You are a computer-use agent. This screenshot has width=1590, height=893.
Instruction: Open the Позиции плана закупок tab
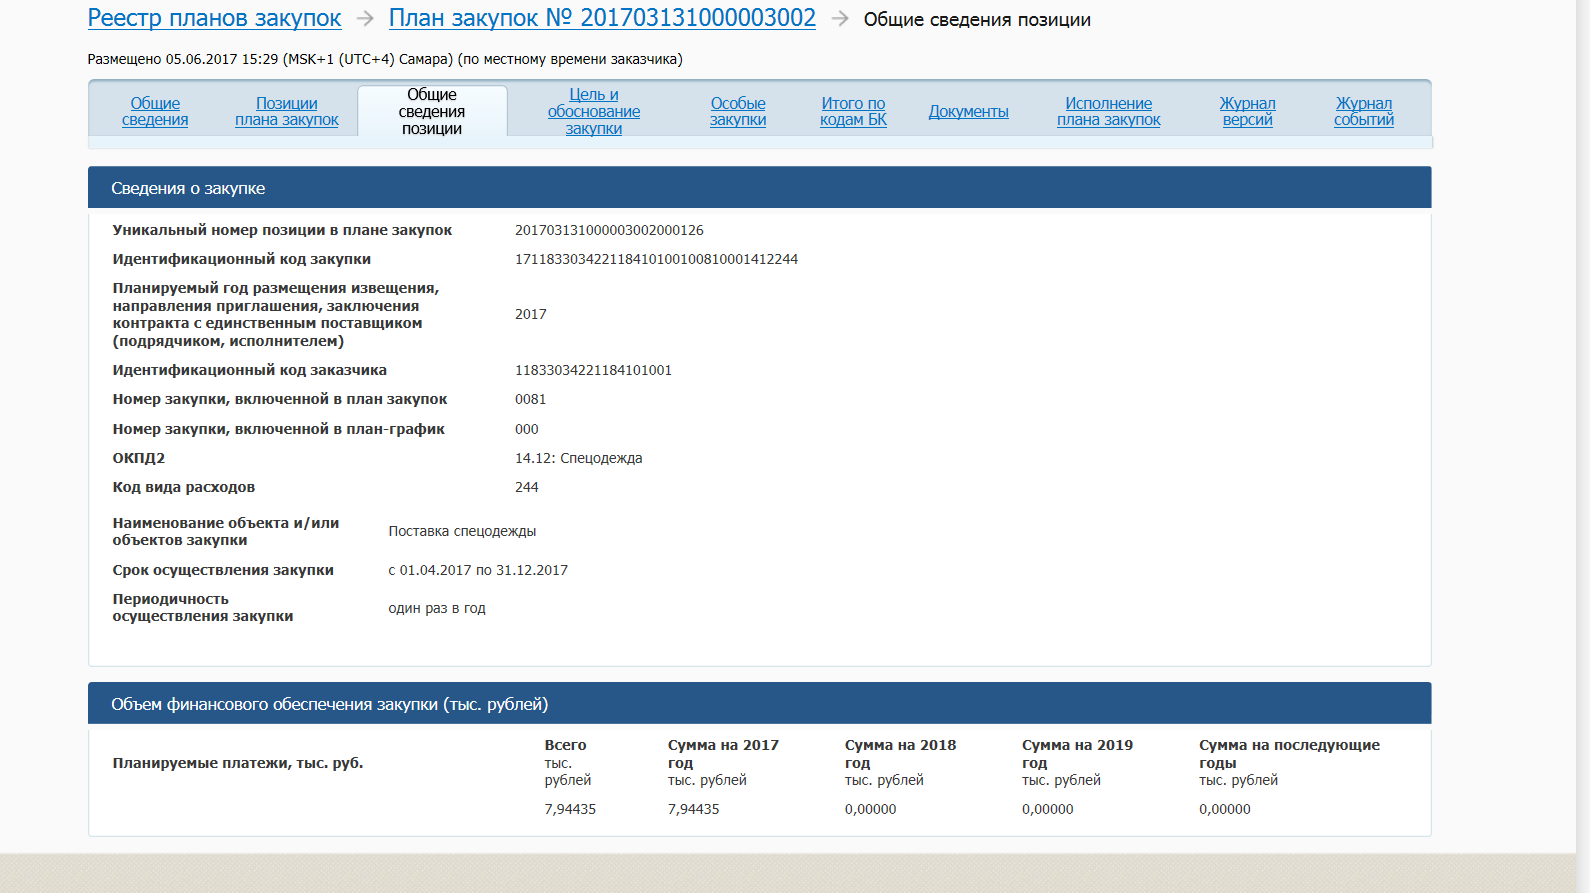[287, 111]
